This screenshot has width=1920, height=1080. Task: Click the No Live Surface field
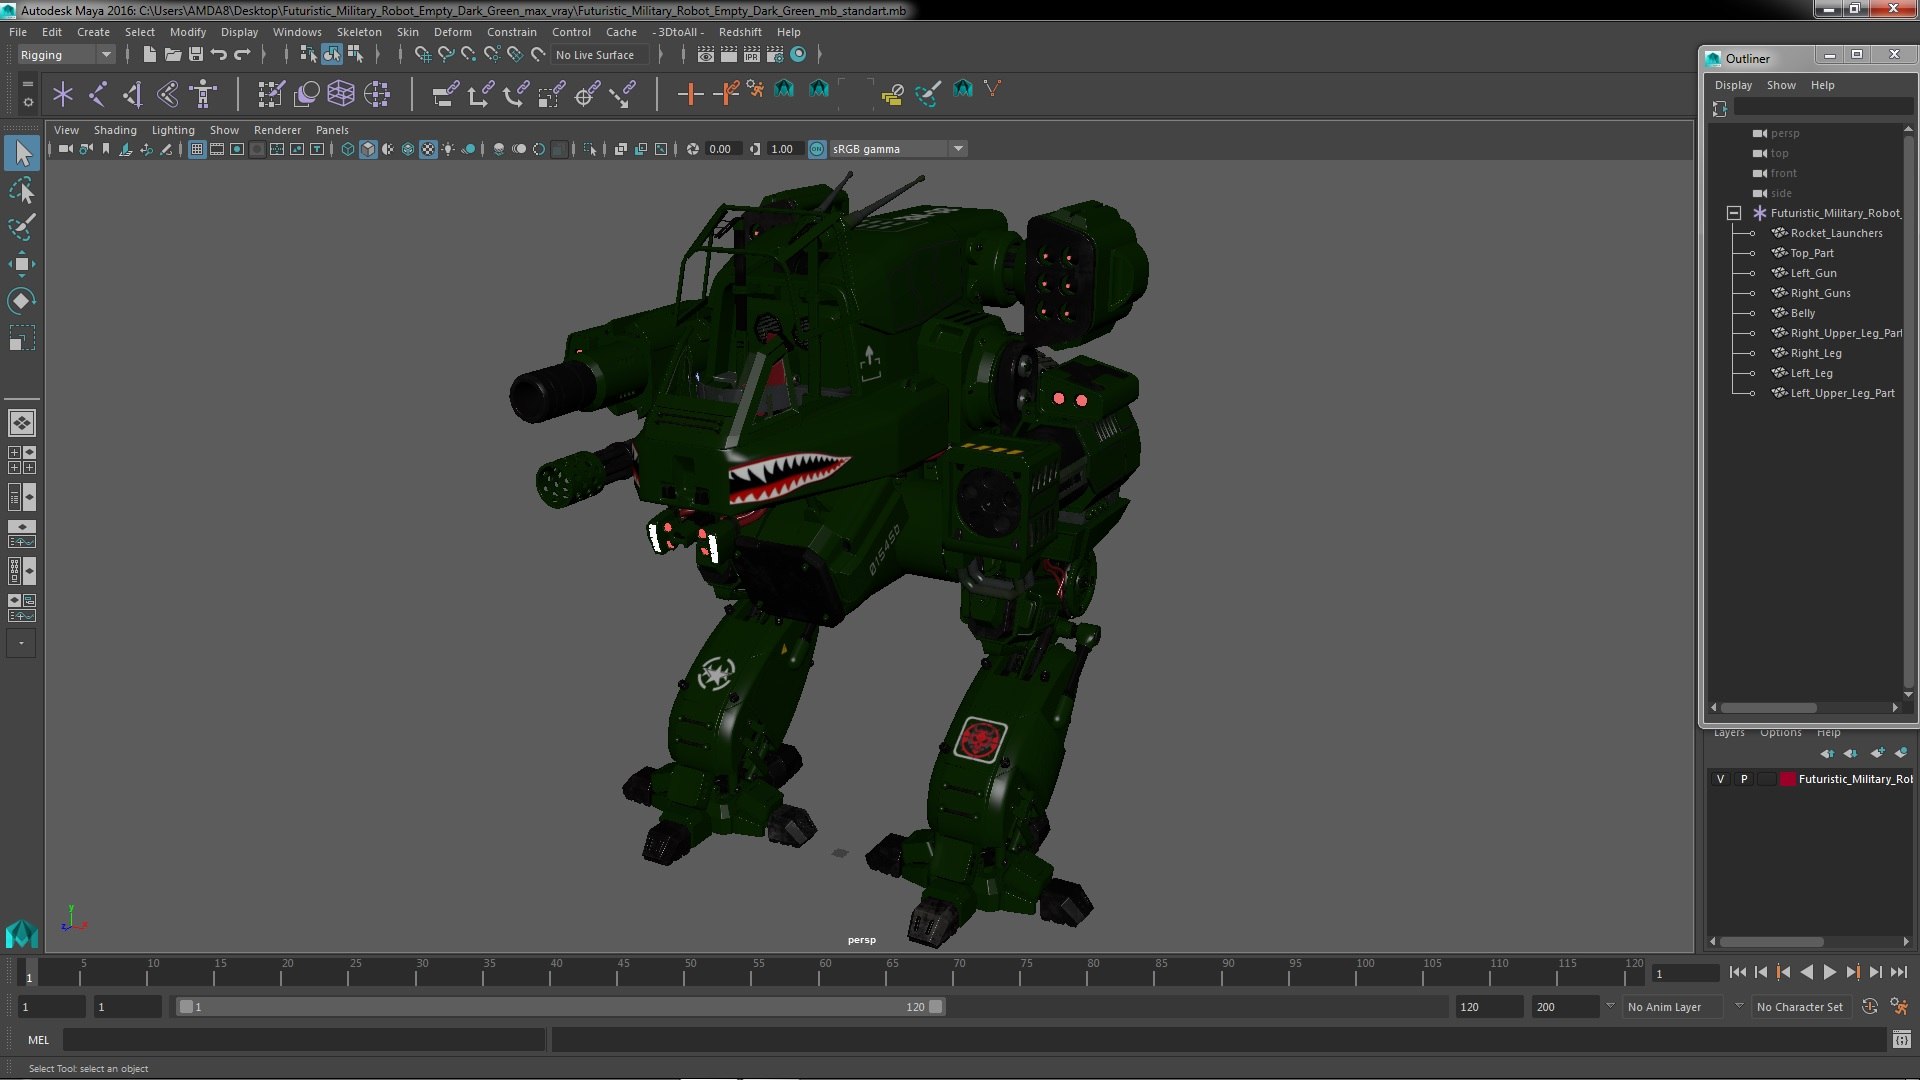(599, 55)
